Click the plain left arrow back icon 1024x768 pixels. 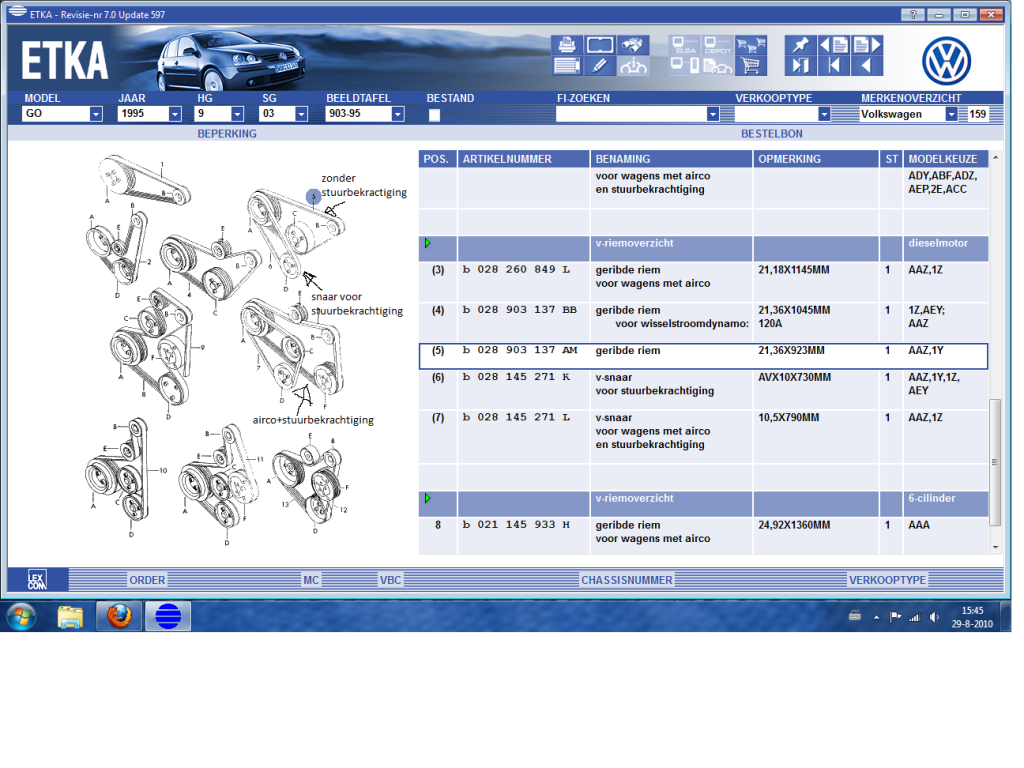coord(867,65)
